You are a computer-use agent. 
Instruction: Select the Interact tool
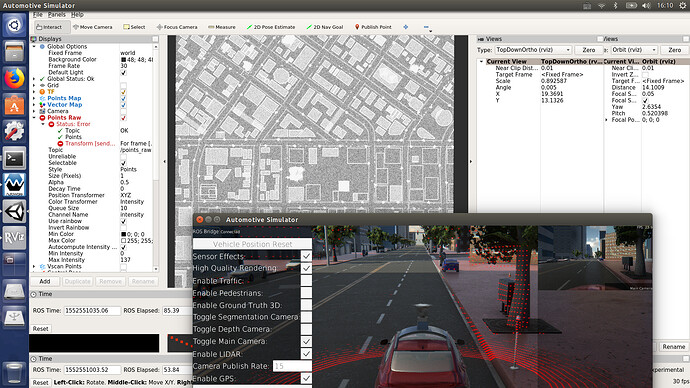[x=49, y=27]
